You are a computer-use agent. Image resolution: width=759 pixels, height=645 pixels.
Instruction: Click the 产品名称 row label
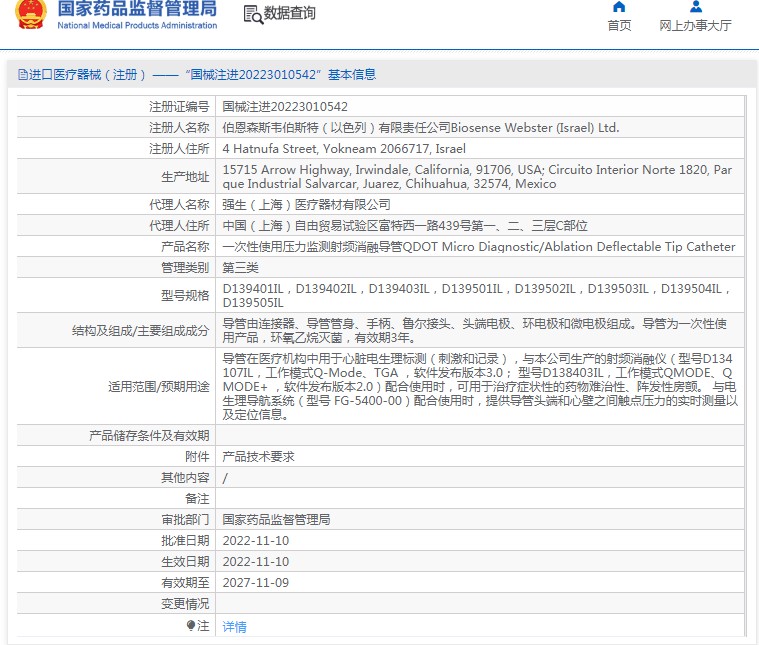pos(185,247)
